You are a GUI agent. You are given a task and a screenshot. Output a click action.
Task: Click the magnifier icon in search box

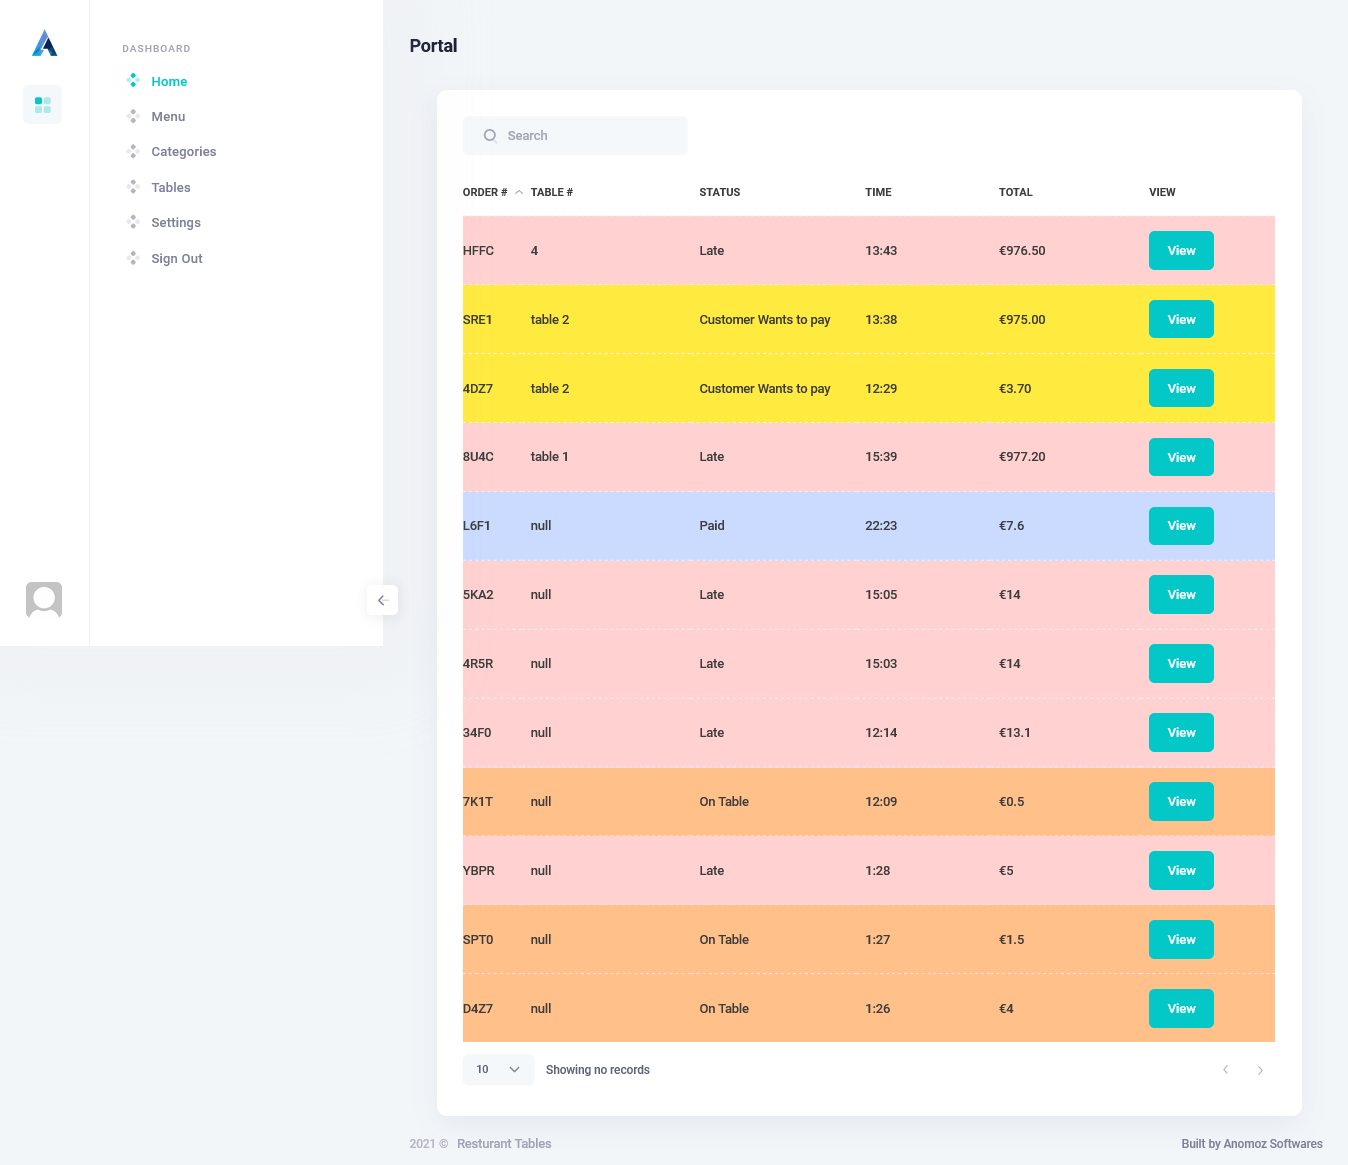pyautogui.click(x=490, y=136)
